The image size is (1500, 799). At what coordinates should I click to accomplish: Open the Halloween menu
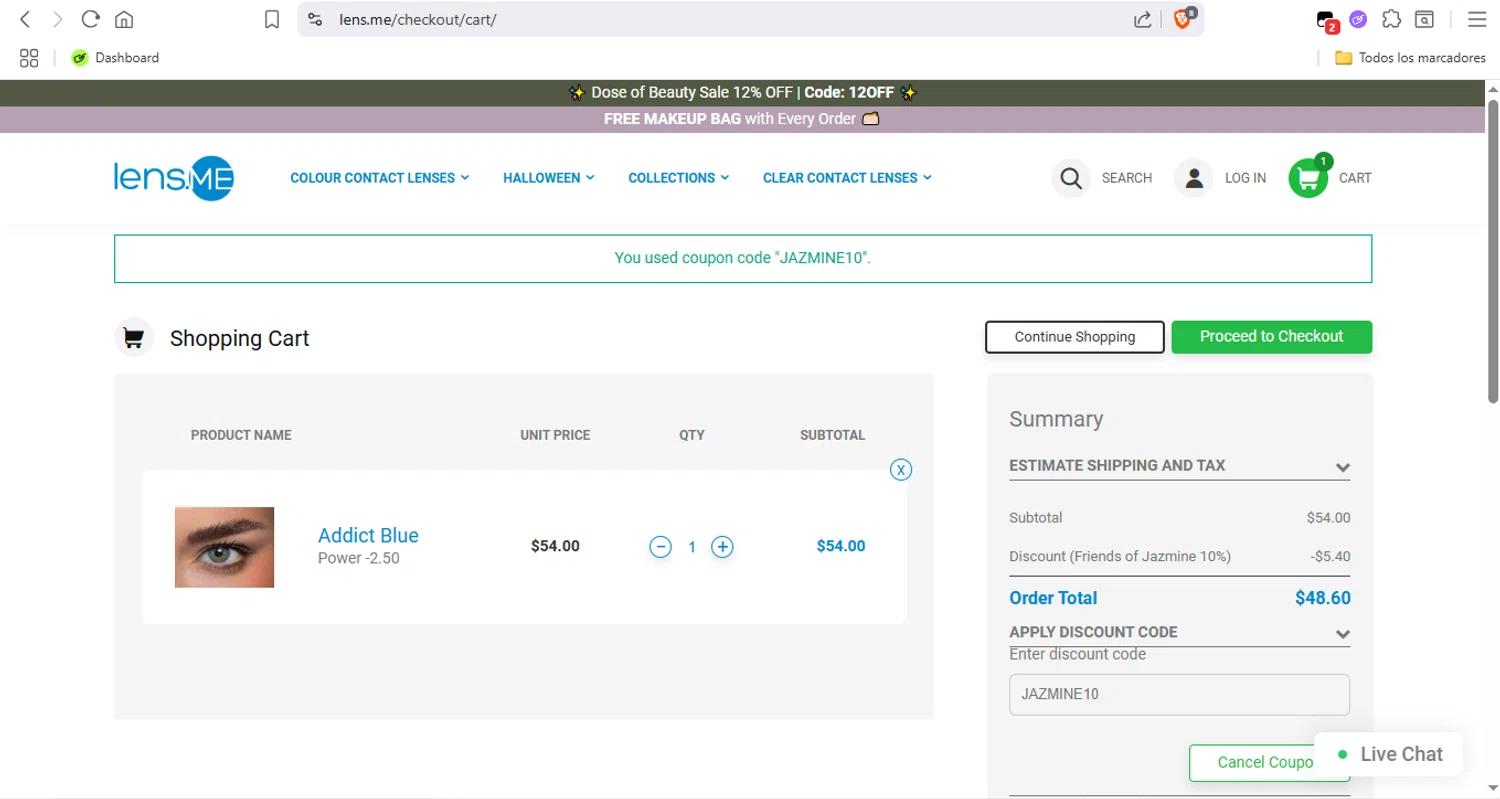549,178
